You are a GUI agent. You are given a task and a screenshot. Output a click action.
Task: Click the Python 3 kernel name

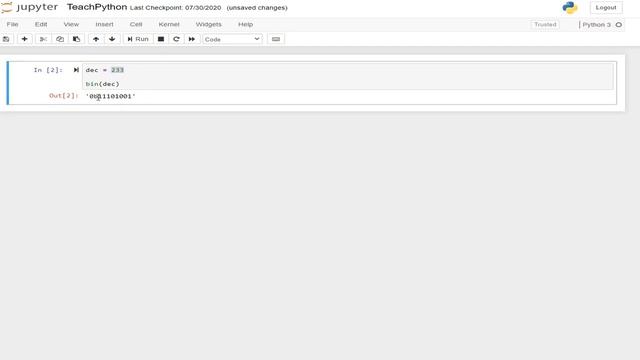[x=596, y=24]
